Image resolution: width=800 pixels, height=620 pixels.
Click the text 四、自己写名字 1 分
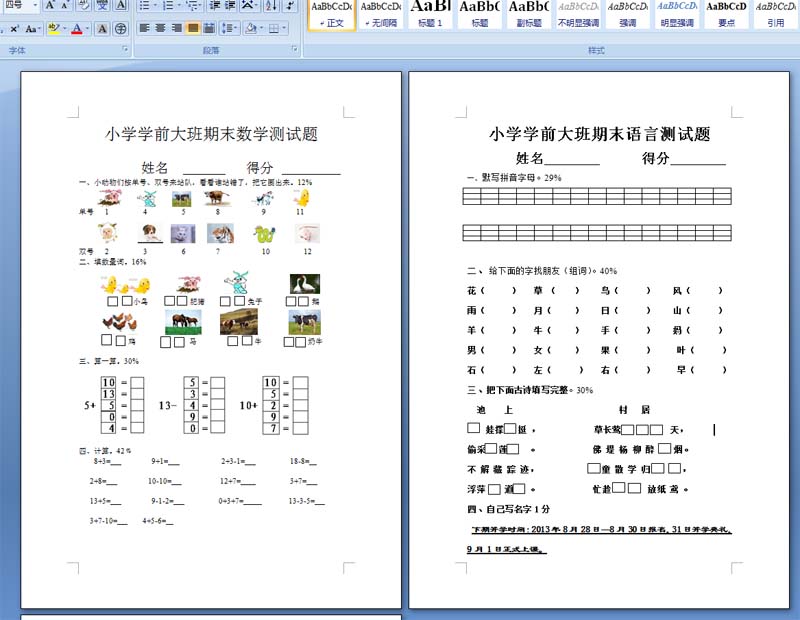click(x=509, y=509)
